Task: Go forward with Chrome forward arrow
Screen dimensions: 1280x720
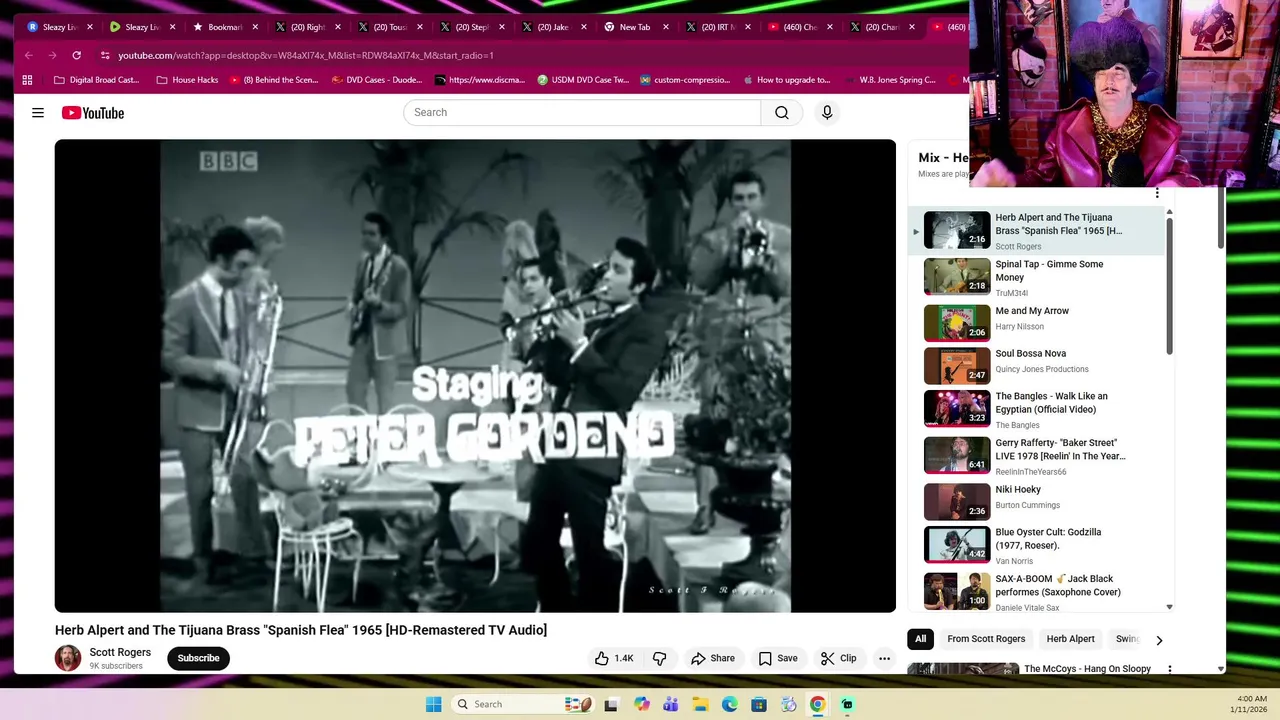Action: click(52, 55)
